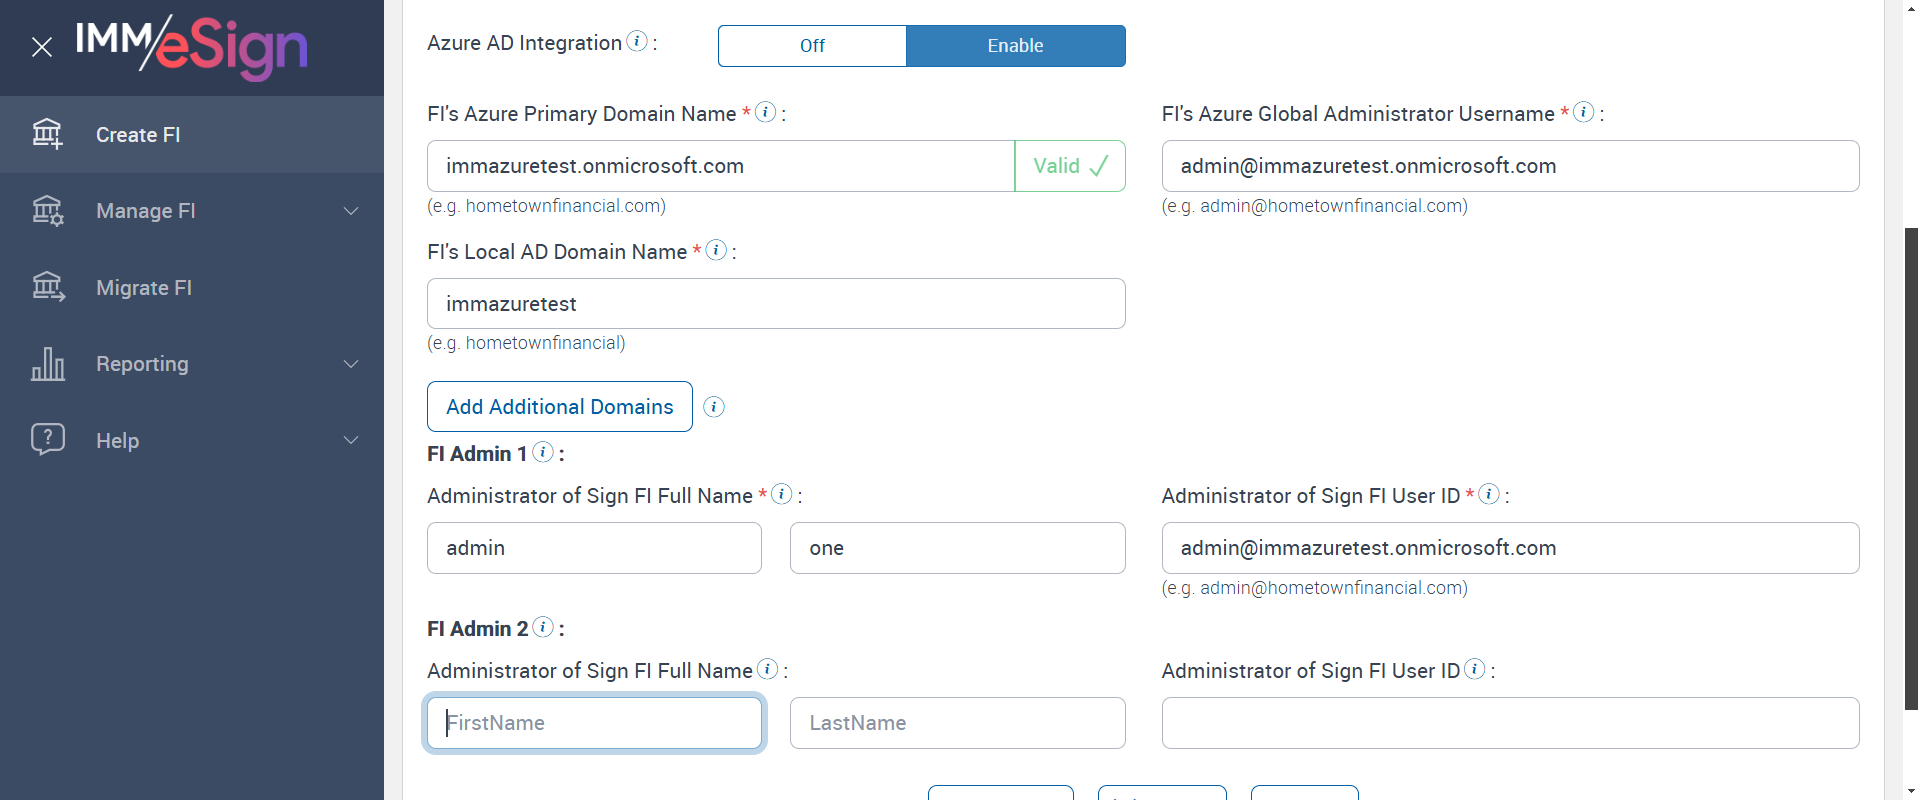Click info icon next to FI Admin 2
This screenshot has width=1920, height=800.
543,627
